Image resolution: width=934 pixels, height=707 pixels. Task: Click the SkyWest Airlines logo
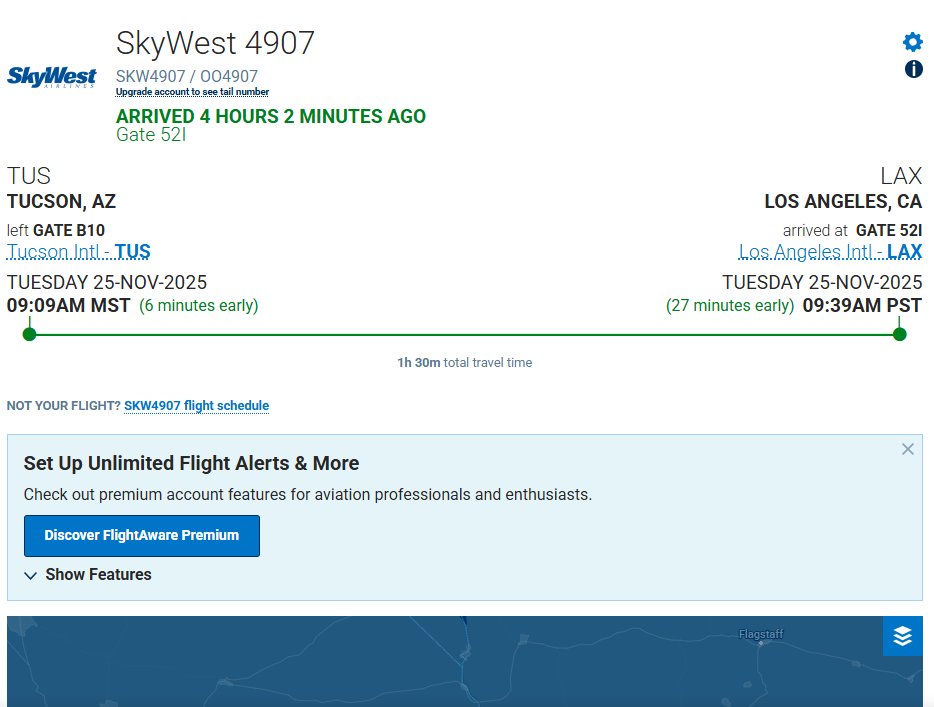point(51,77)
